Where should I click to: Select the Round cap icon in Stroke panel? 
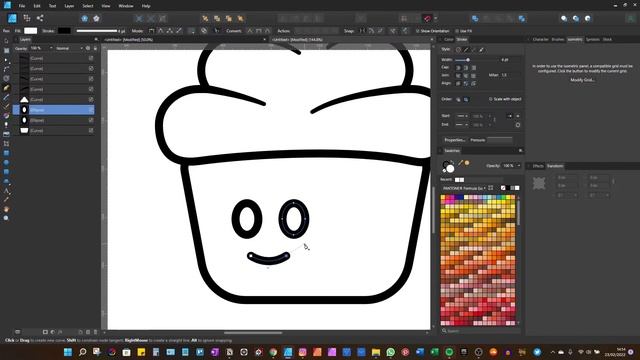click(458, 68)
